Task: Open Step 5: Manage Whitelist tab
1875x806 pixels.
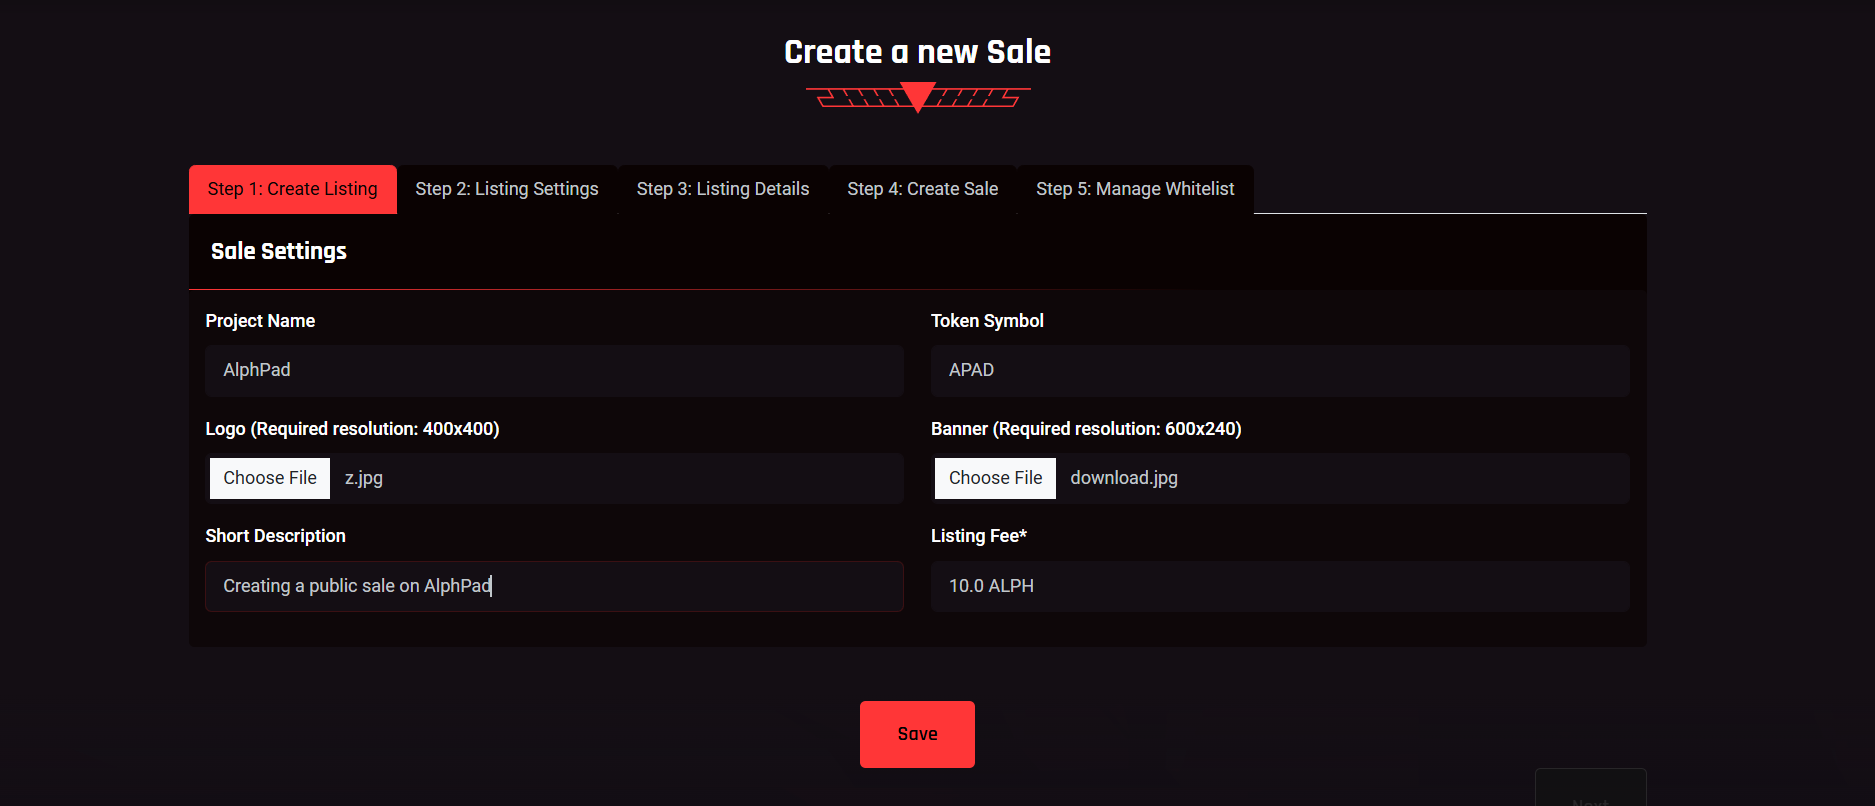Action: (1135, 189)
